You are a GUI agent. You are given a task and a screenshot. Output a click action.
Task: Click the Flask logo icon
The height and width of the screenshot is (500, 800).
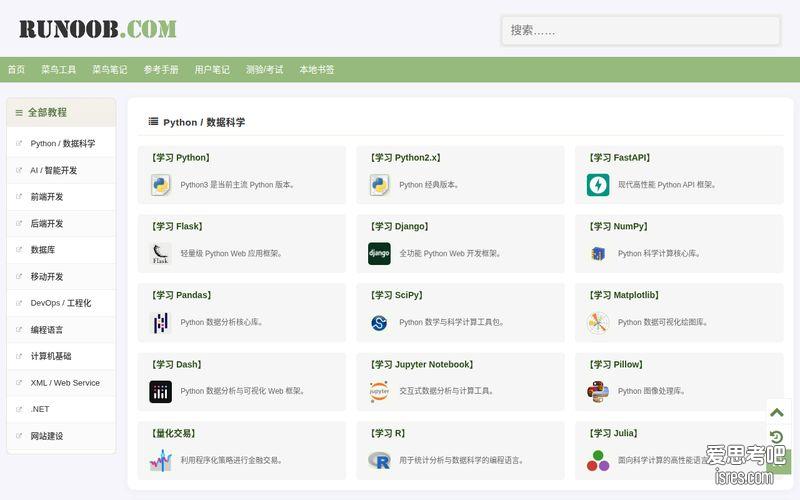pos(161,254)
